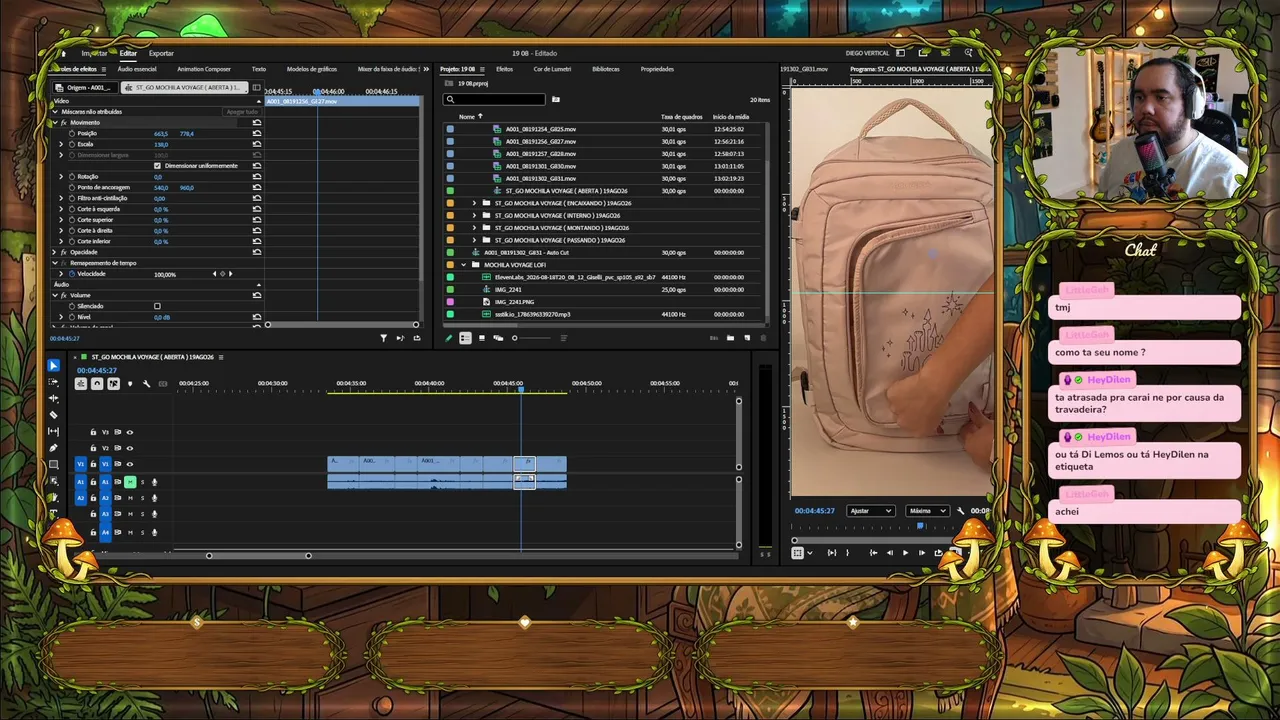Toggle animation stopwatch for Rotação

click(71, 176)
